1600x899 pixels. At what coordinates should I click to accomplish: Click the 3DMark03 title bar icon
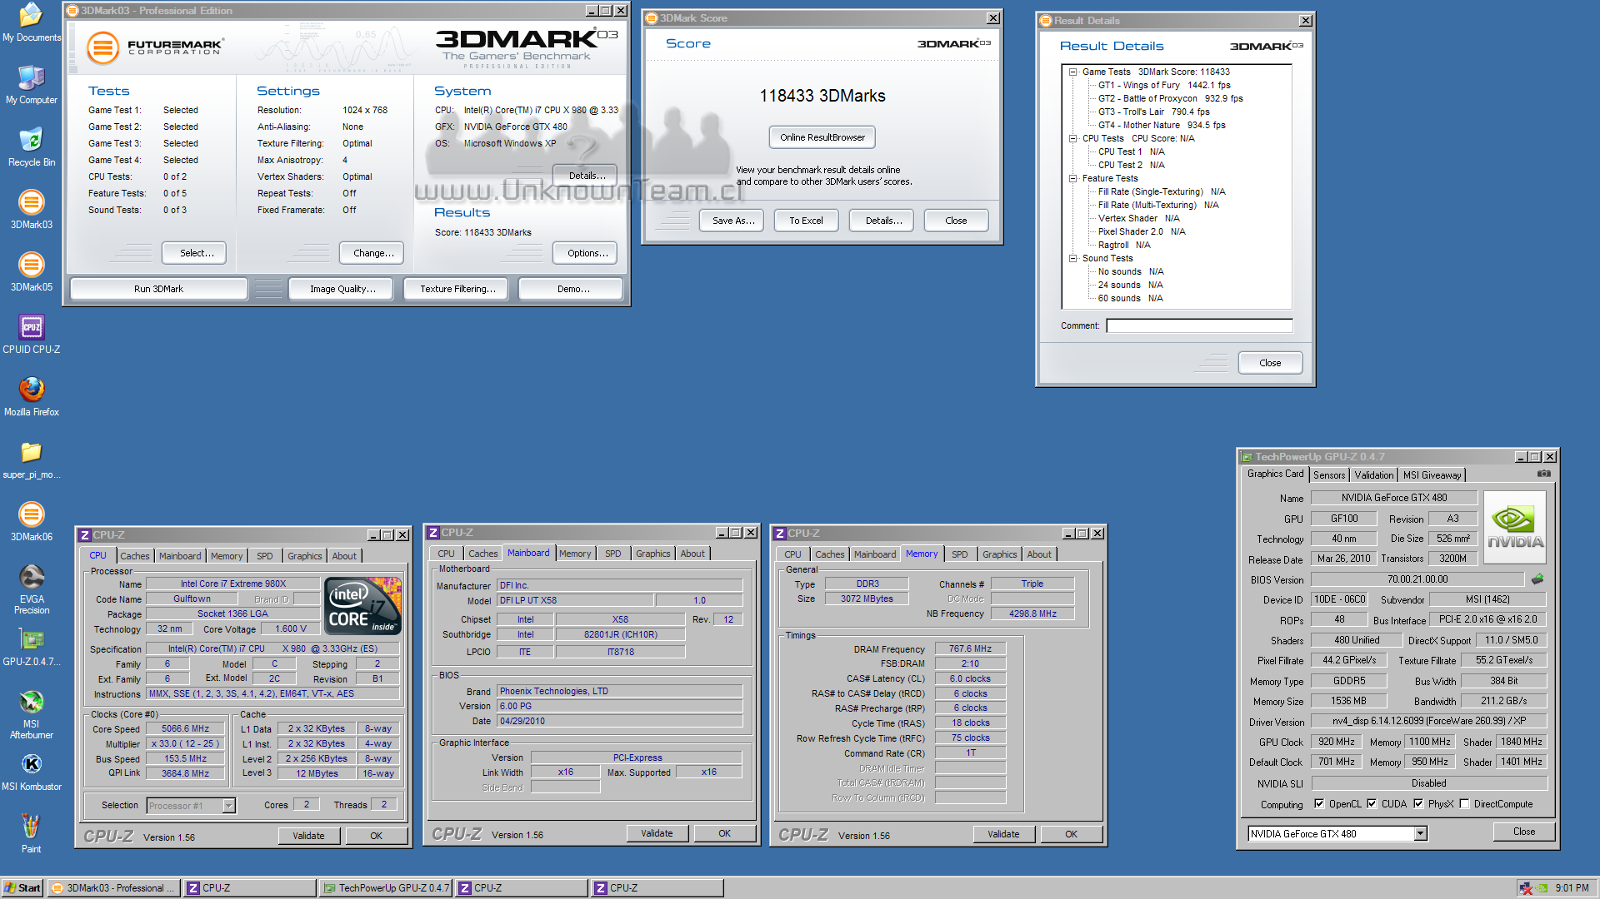click(72, 10)
